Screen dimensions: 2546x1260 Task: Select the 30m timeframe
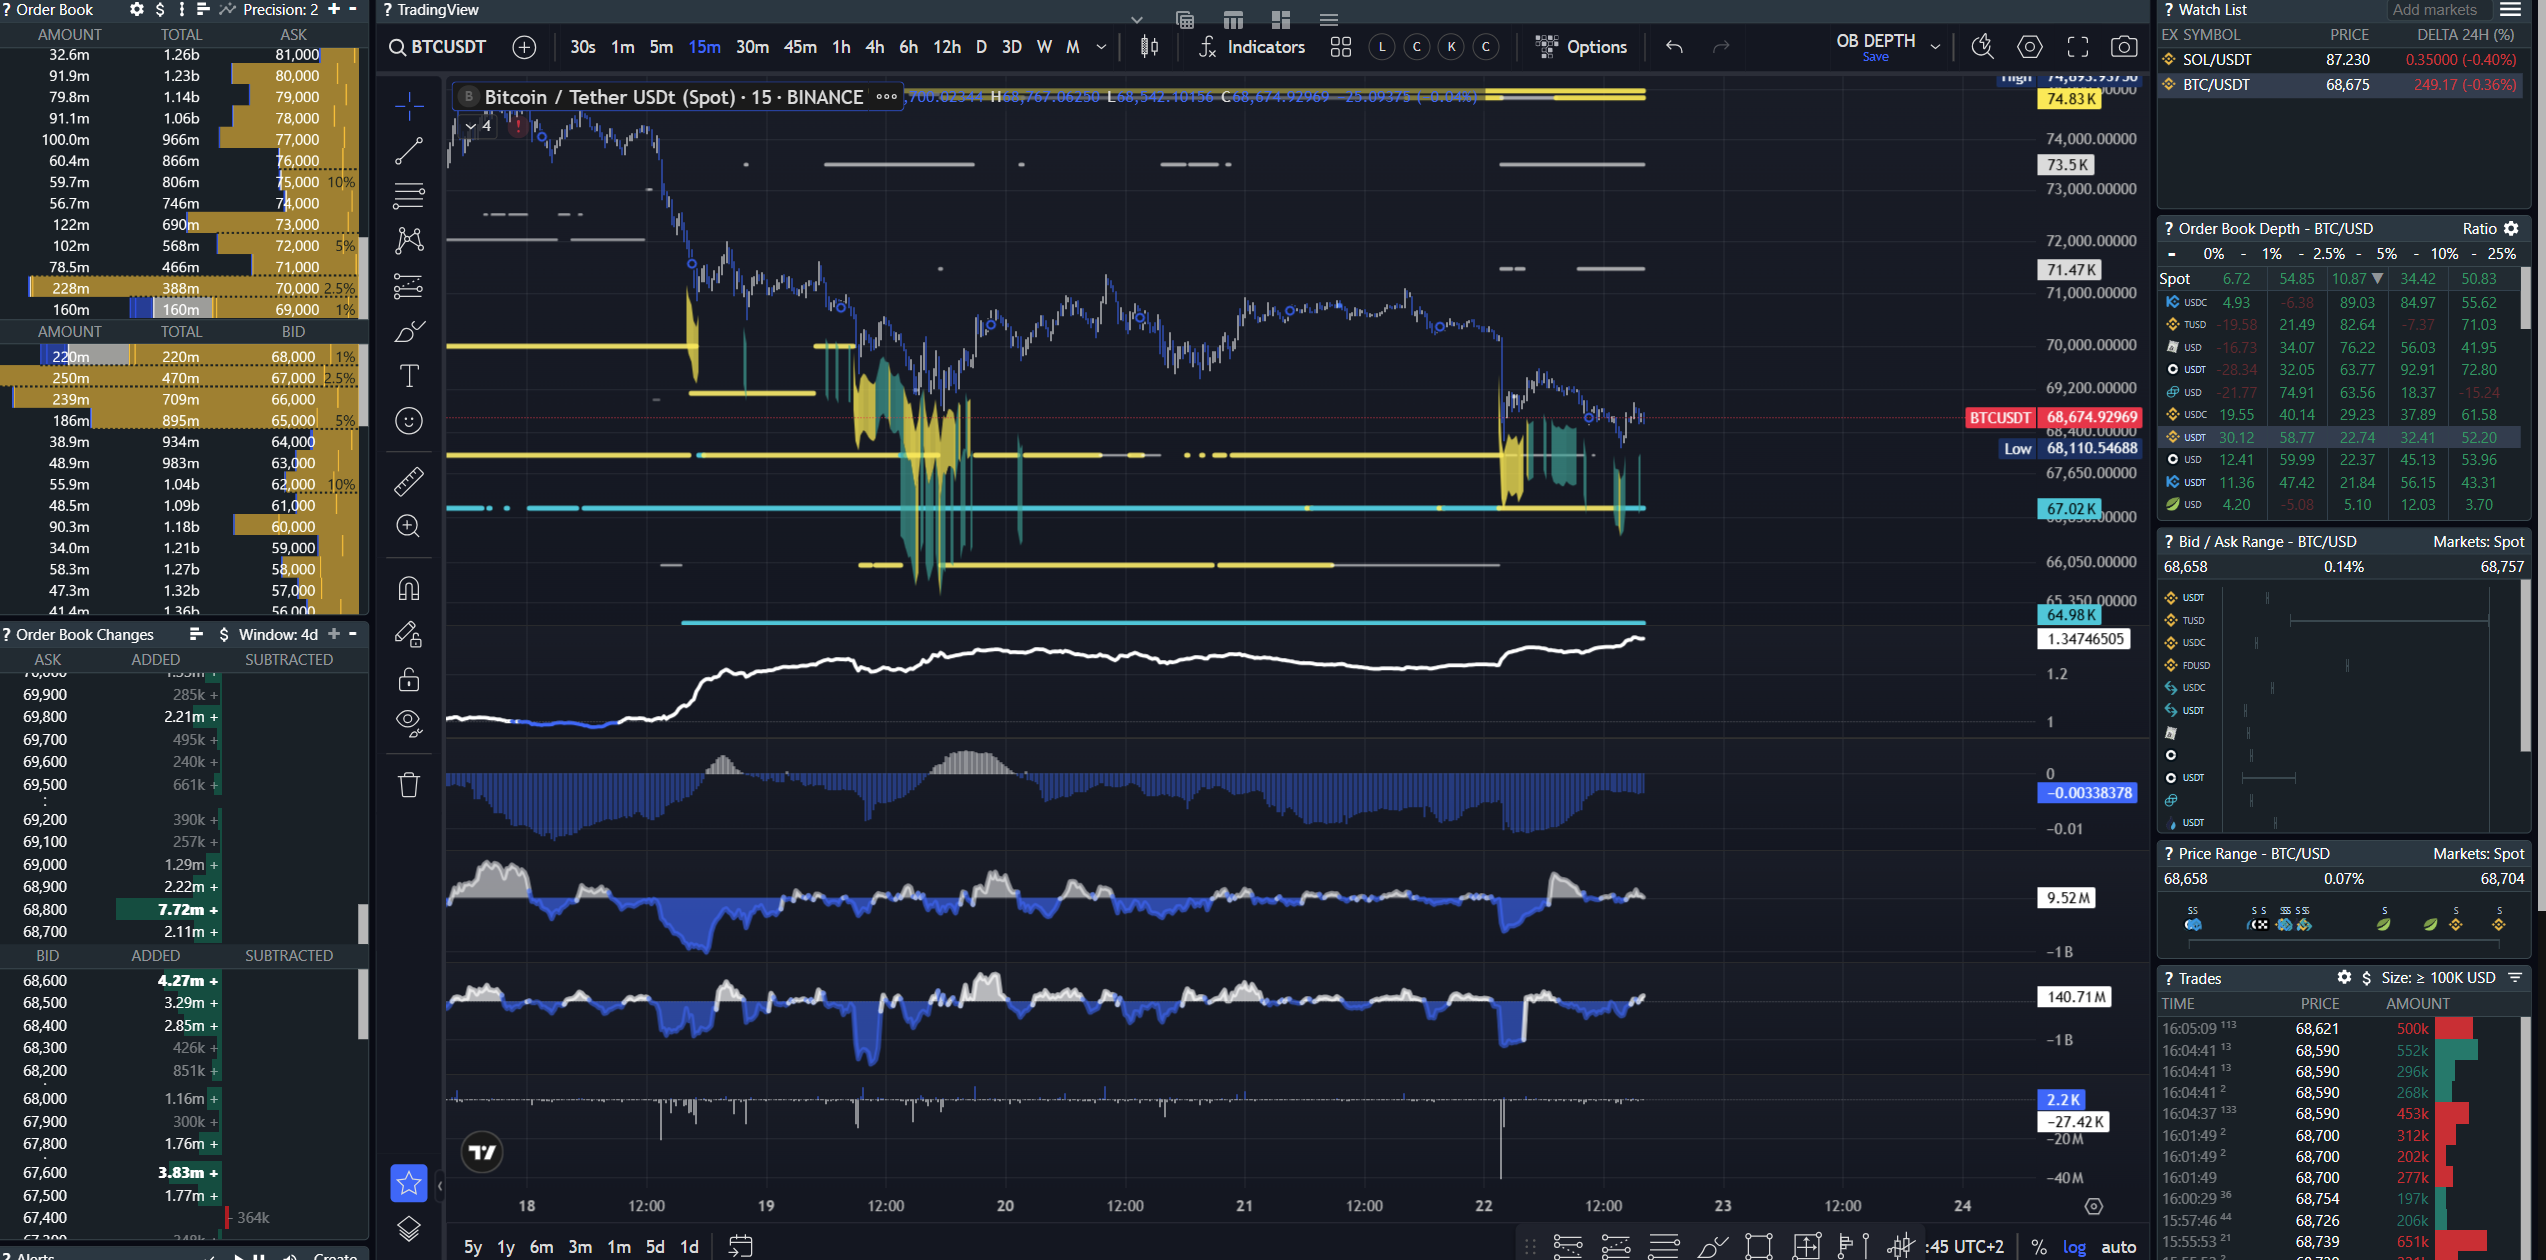(752, 47)
